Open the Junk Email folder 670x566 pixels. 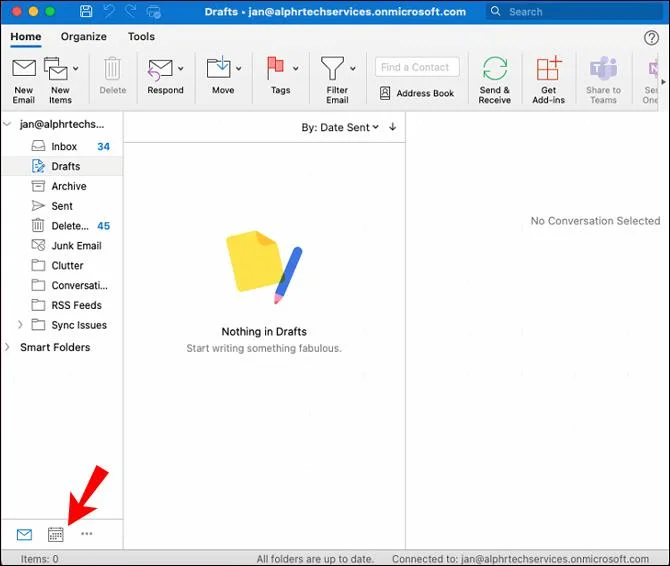pyautogui.click(x=76, y=245)
